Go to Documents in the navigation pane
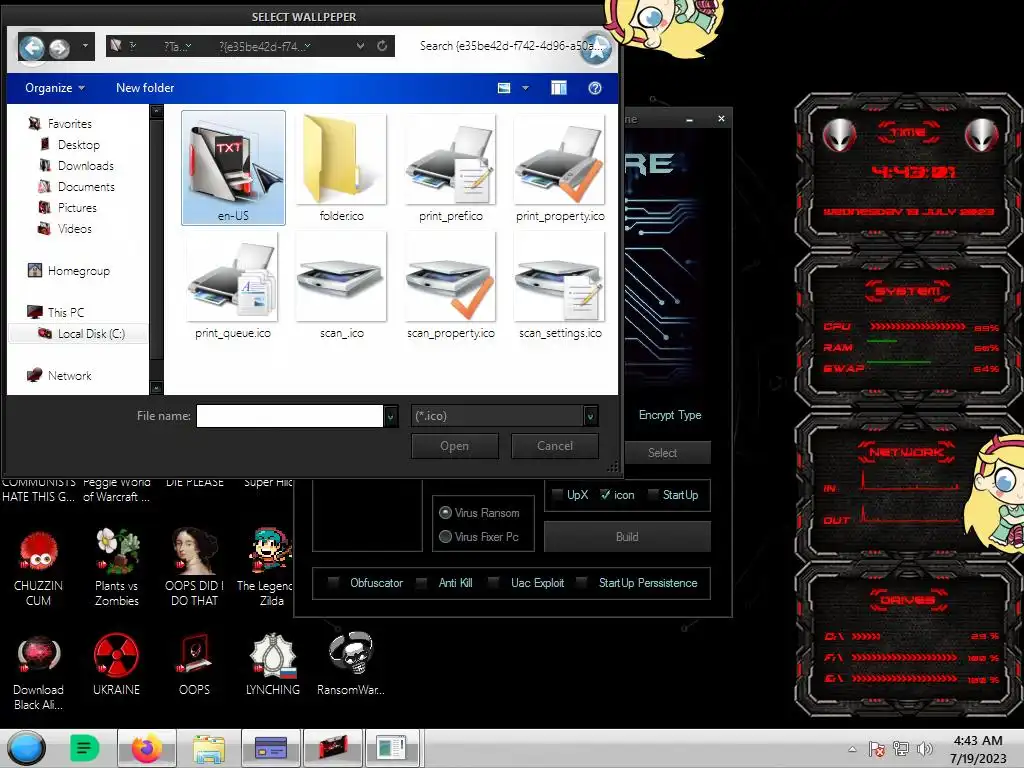 coord(86,186)
